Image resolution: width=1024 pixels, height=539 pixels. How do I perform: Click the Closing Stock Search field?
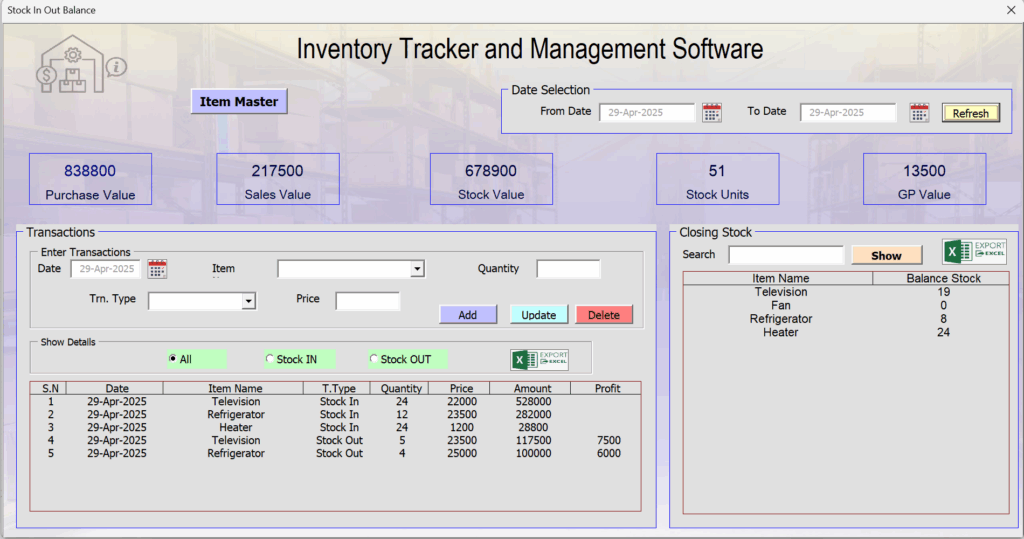point(786,255)
